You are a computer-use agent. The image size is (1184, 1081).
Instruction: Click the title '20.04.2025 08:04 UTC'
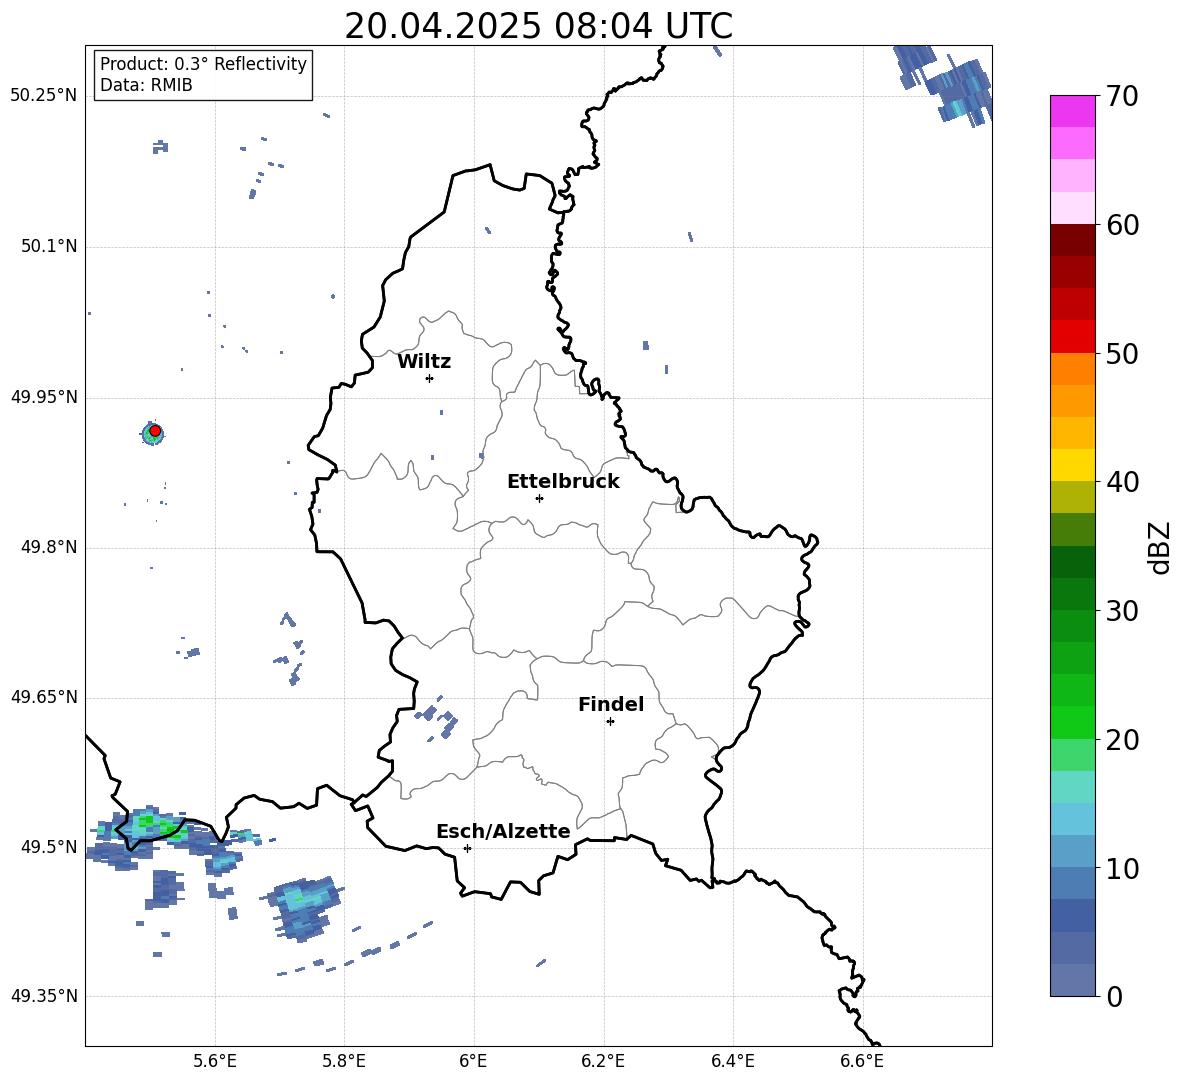click(538, 26)
